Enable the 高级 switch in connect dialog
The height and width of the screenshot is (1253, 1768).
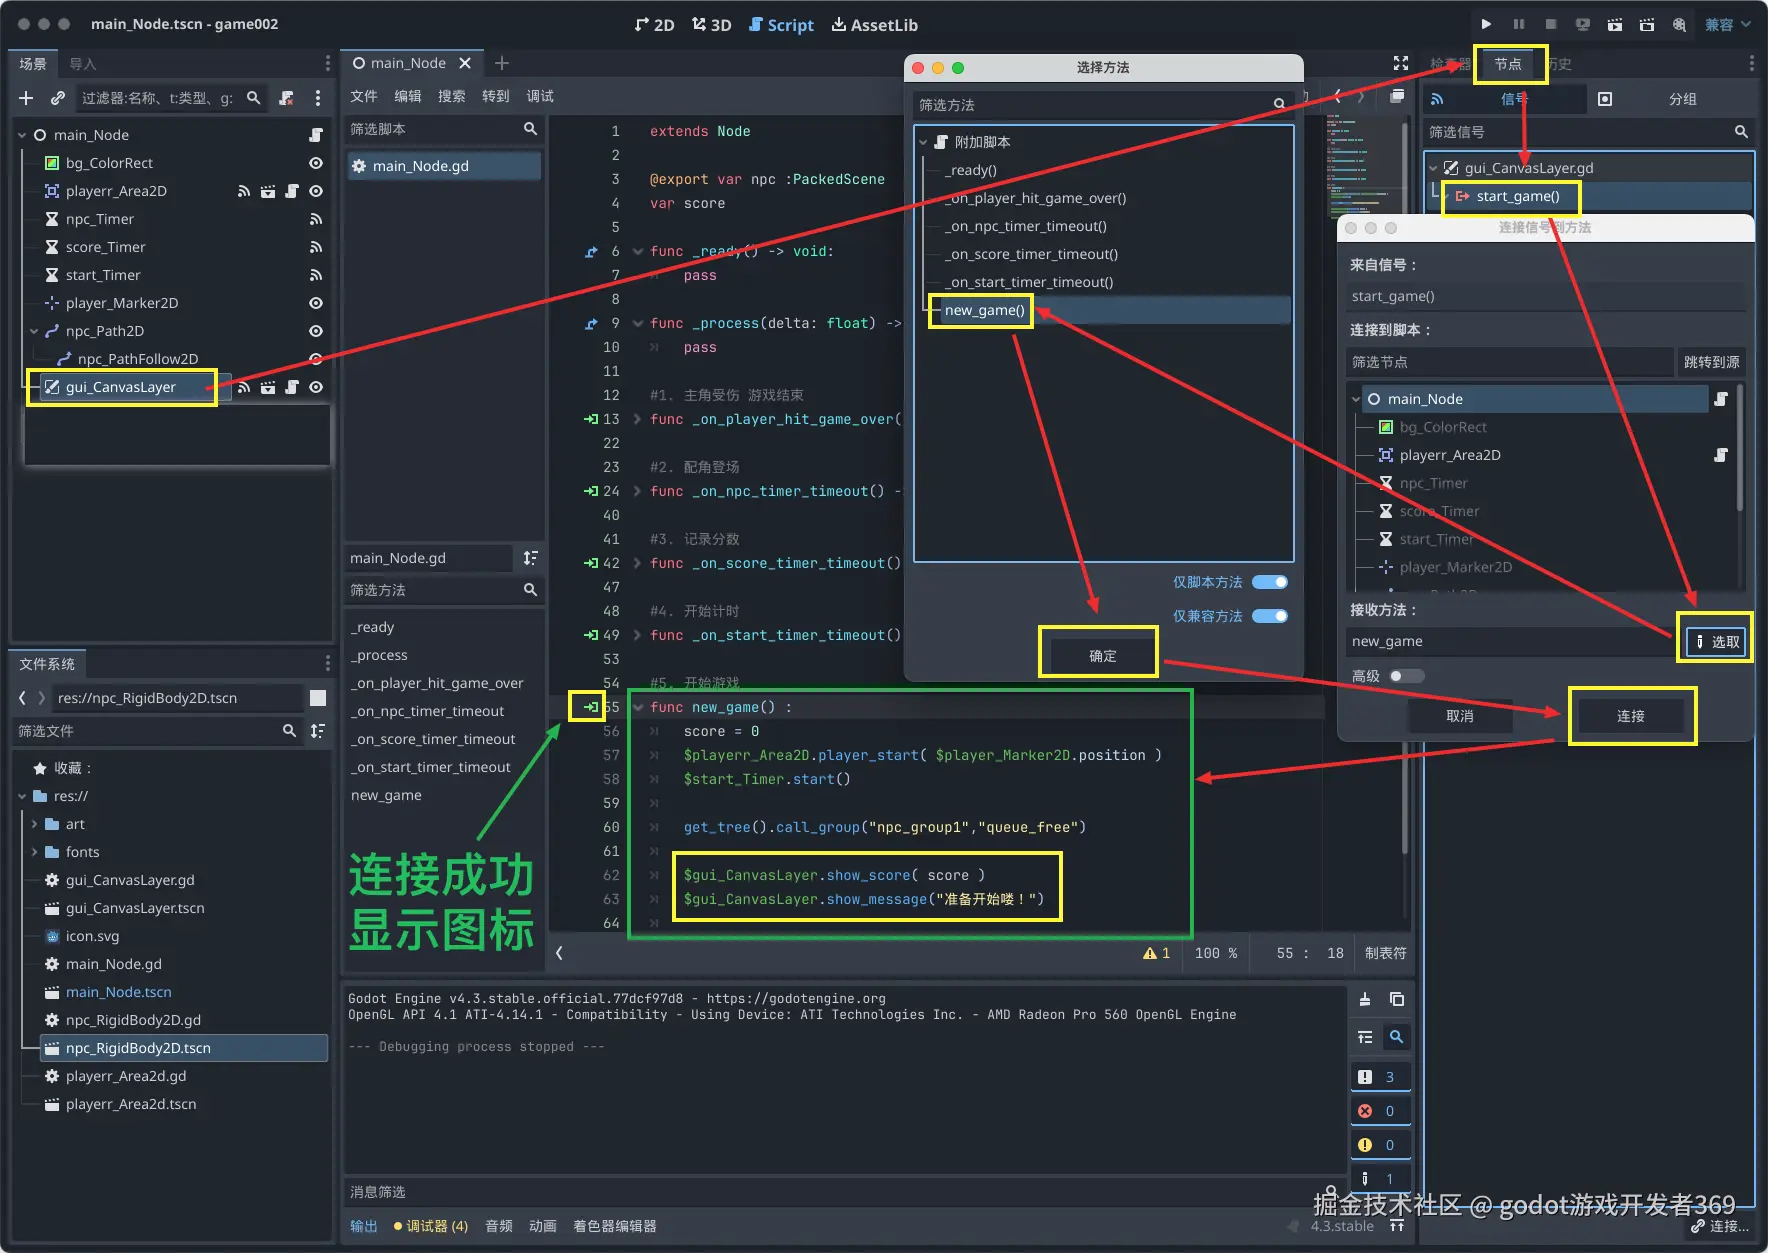[1407, 676]
